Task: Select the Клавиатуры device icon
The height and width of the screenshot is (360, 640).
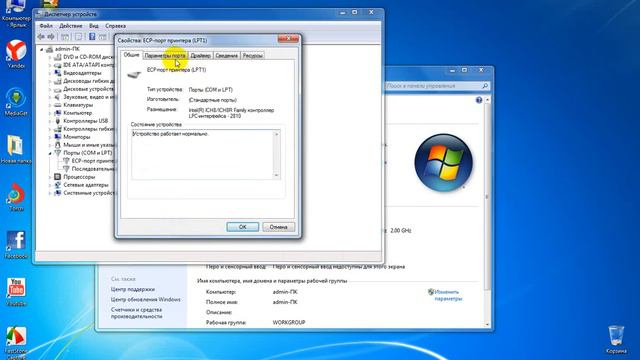Action: click(58, 105)
